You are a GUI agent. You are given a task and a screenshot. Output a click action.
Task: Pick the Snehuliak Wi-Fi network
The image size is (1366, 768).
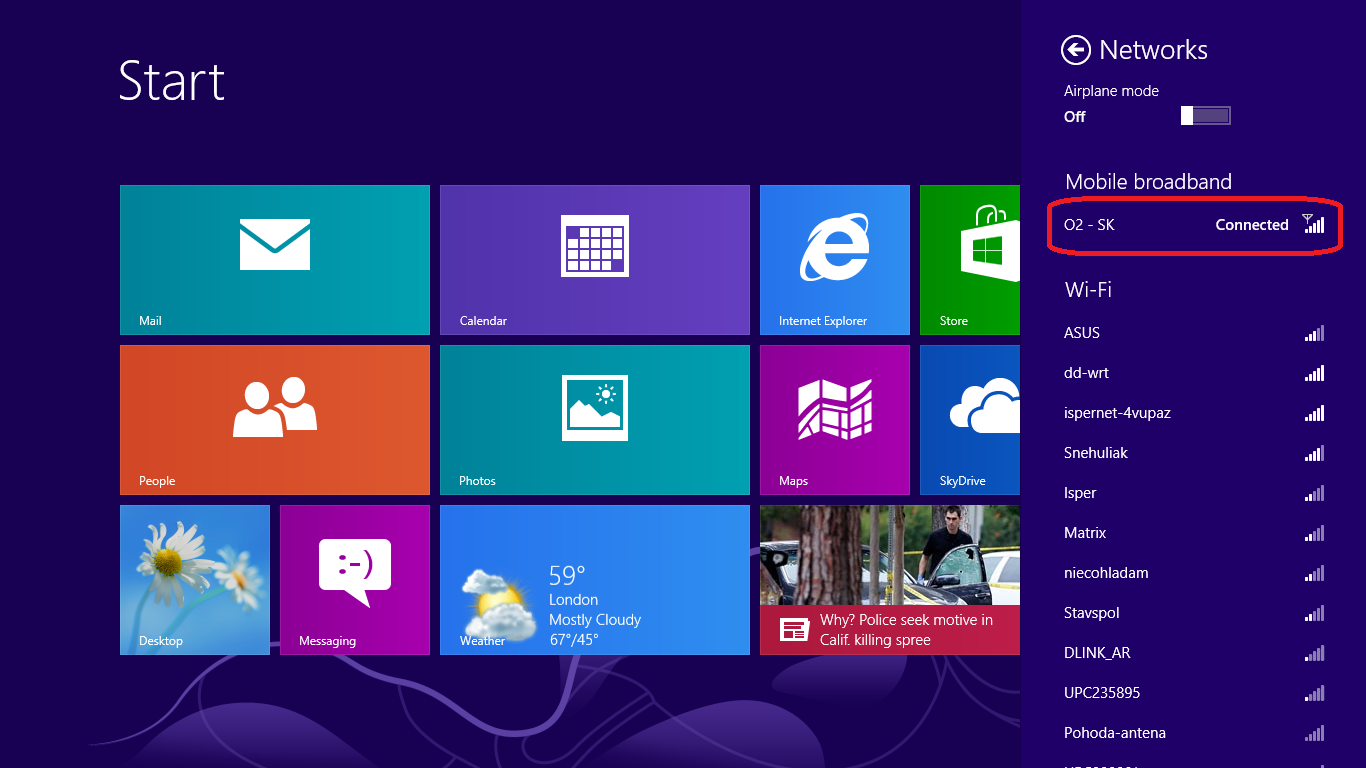tap(1194, 453)
